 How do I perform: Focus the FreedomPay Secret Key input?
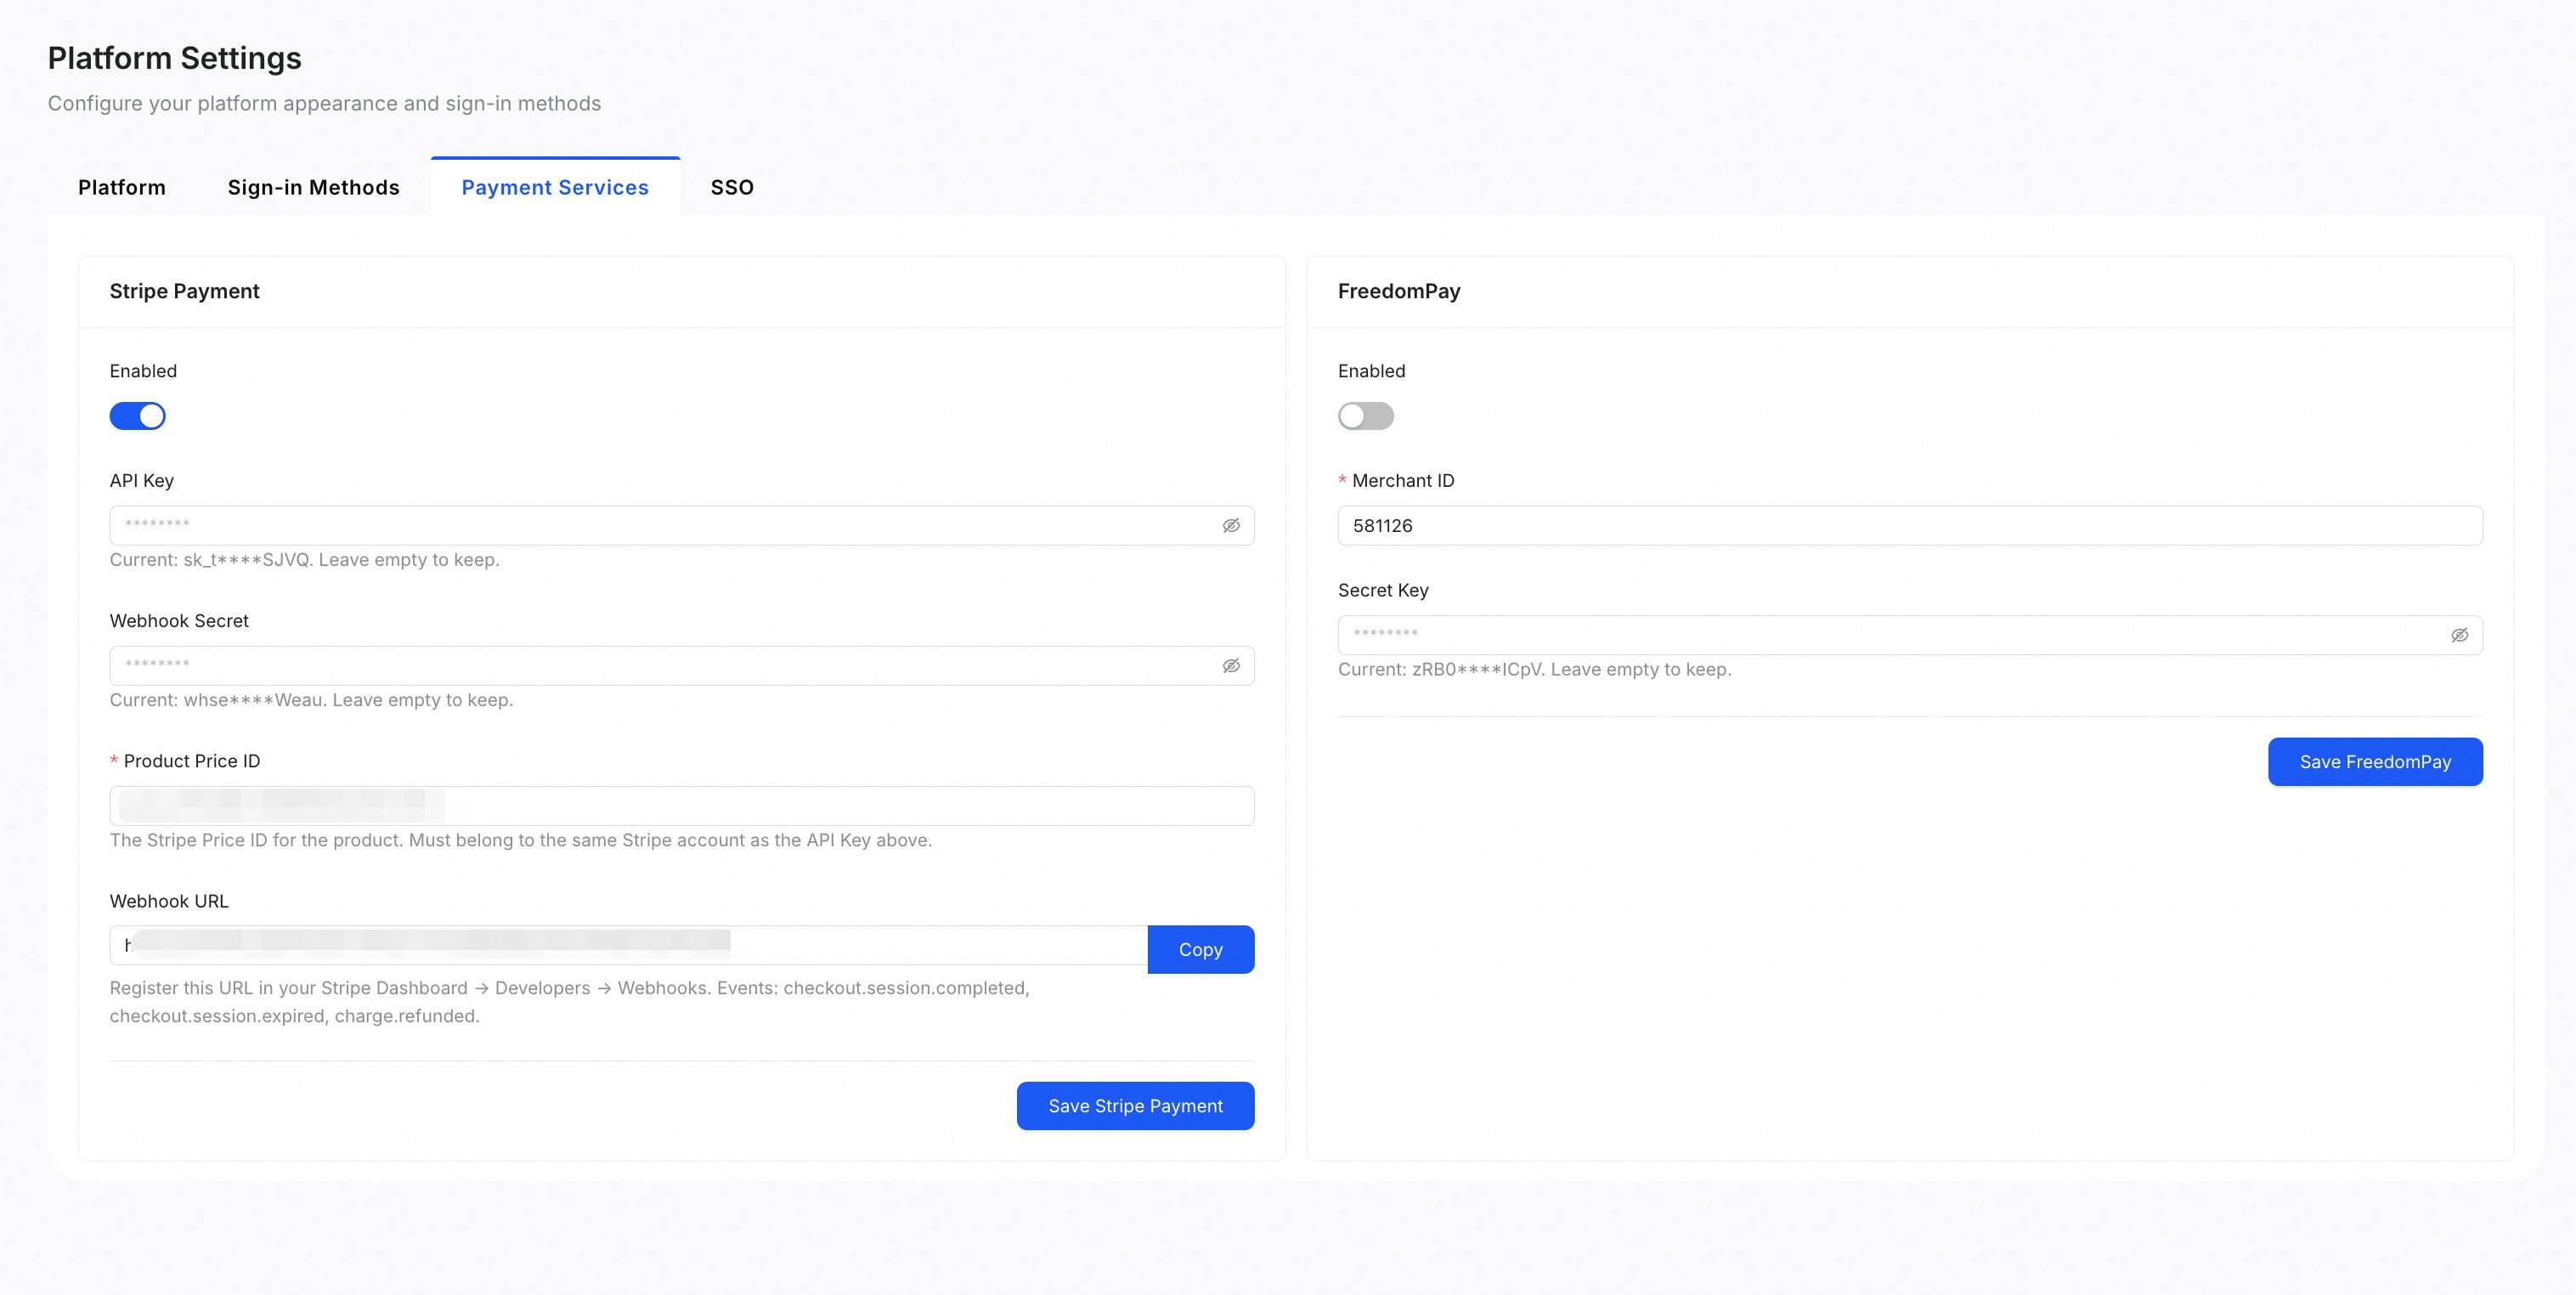[1910, 636]
